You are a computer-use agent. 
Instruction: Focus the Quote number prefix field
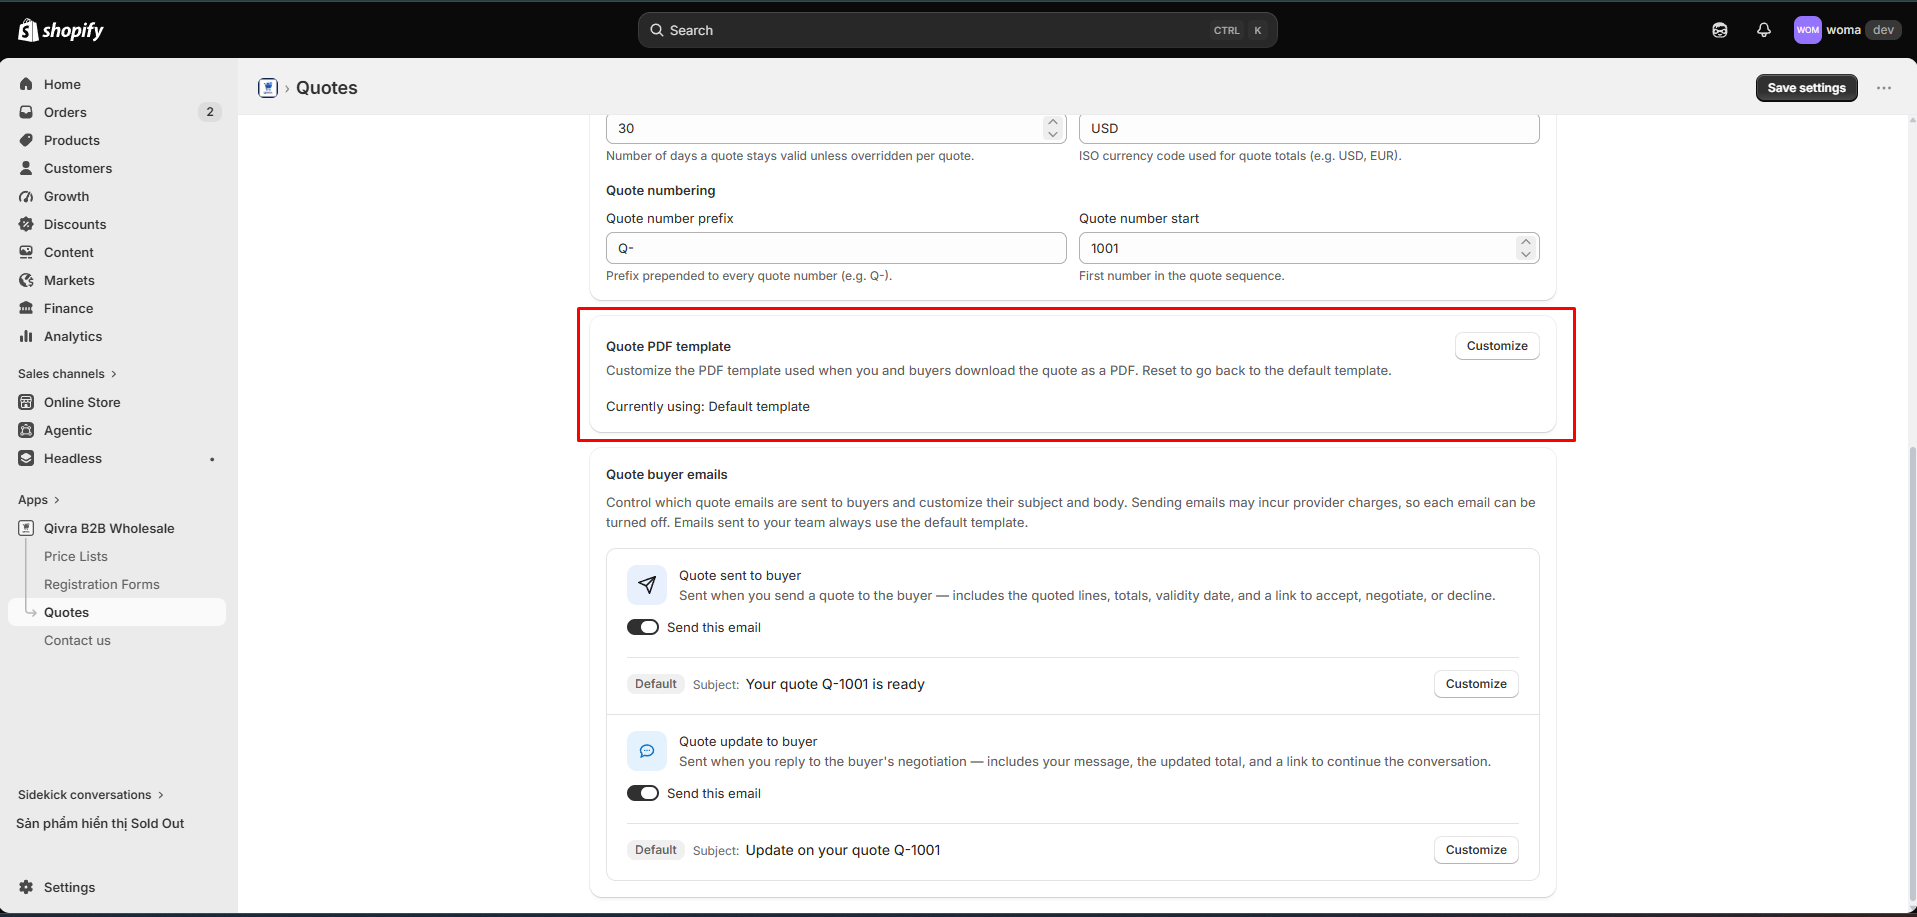(x=836, y=248)
